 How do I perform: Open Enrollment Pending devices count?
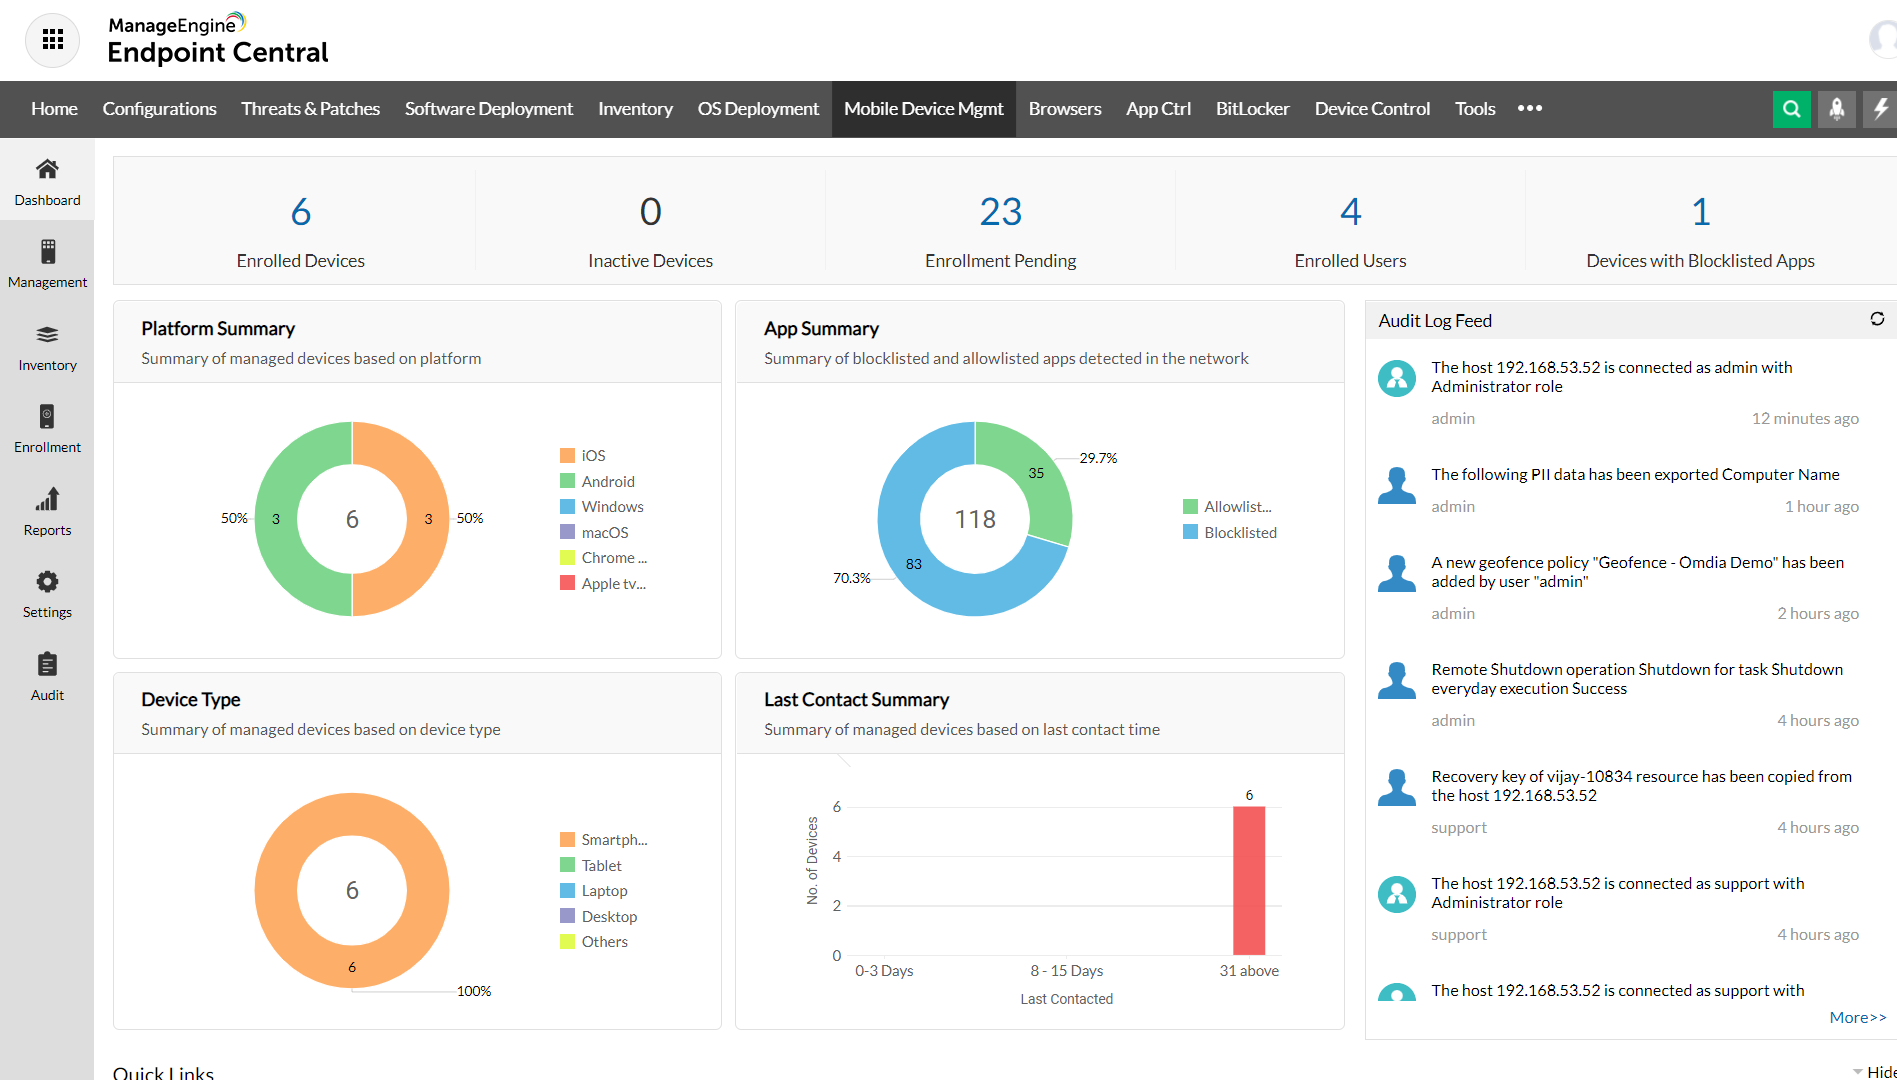pos(999,212)
